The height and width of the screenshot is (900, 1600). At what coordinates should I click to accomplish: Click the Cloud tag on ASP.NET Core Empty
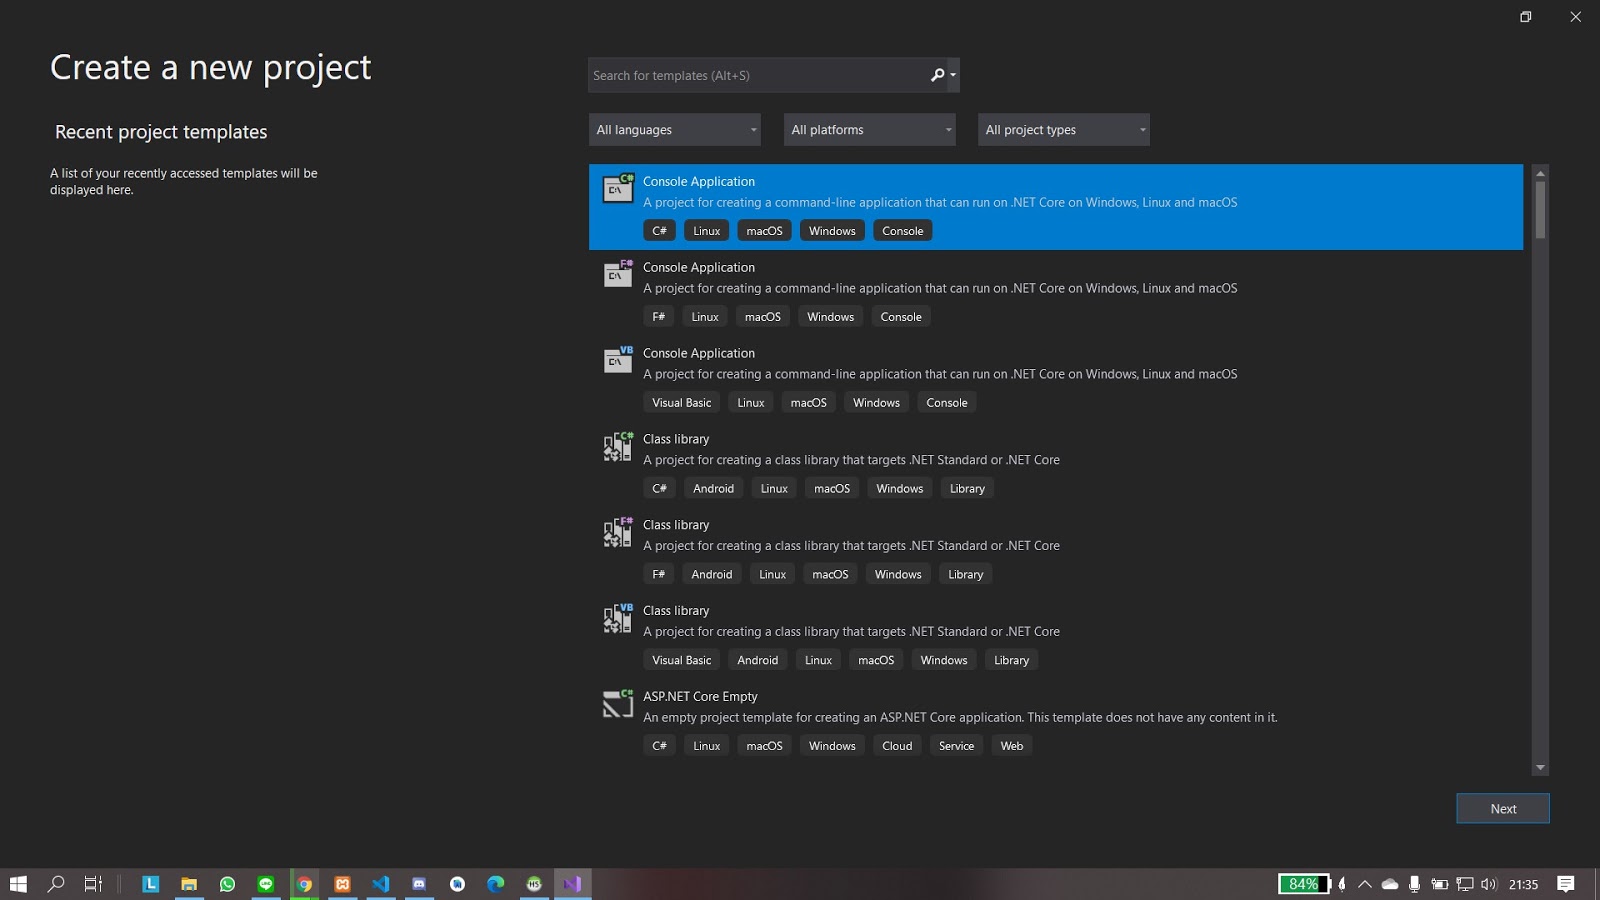click(x=897, y=746)
